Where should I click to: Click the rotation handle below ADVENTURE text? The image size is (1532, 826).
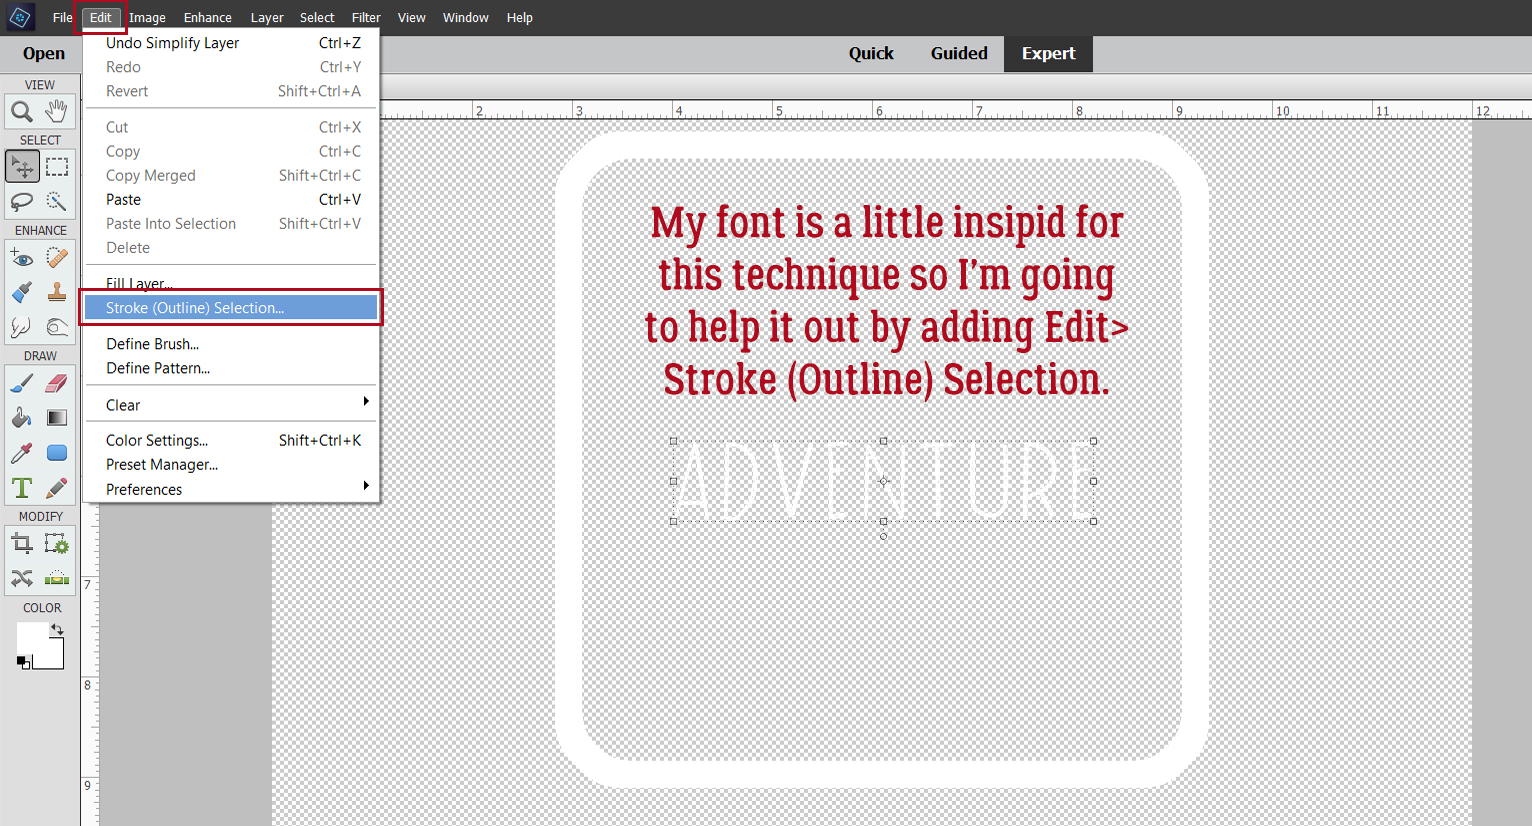coord(883,536)
